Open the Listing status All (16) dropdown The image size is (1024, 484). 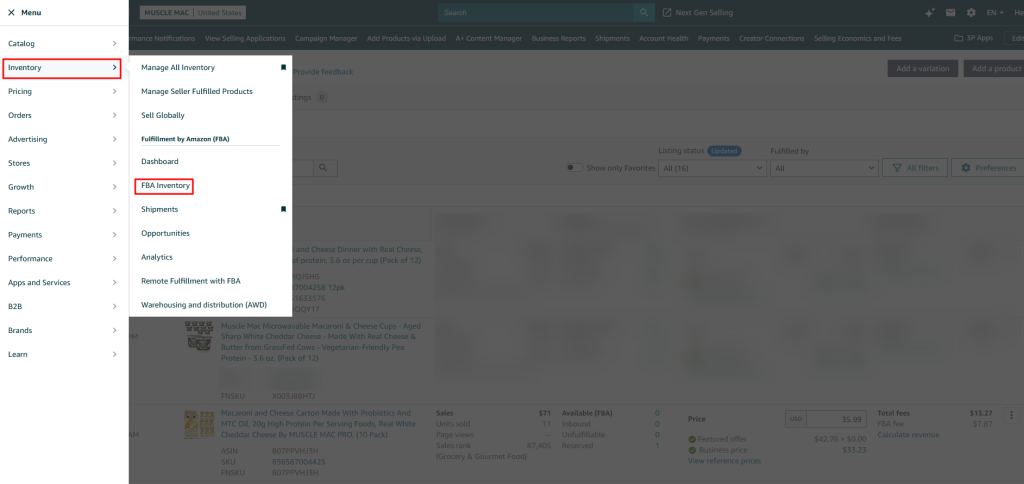pos(712,168)
